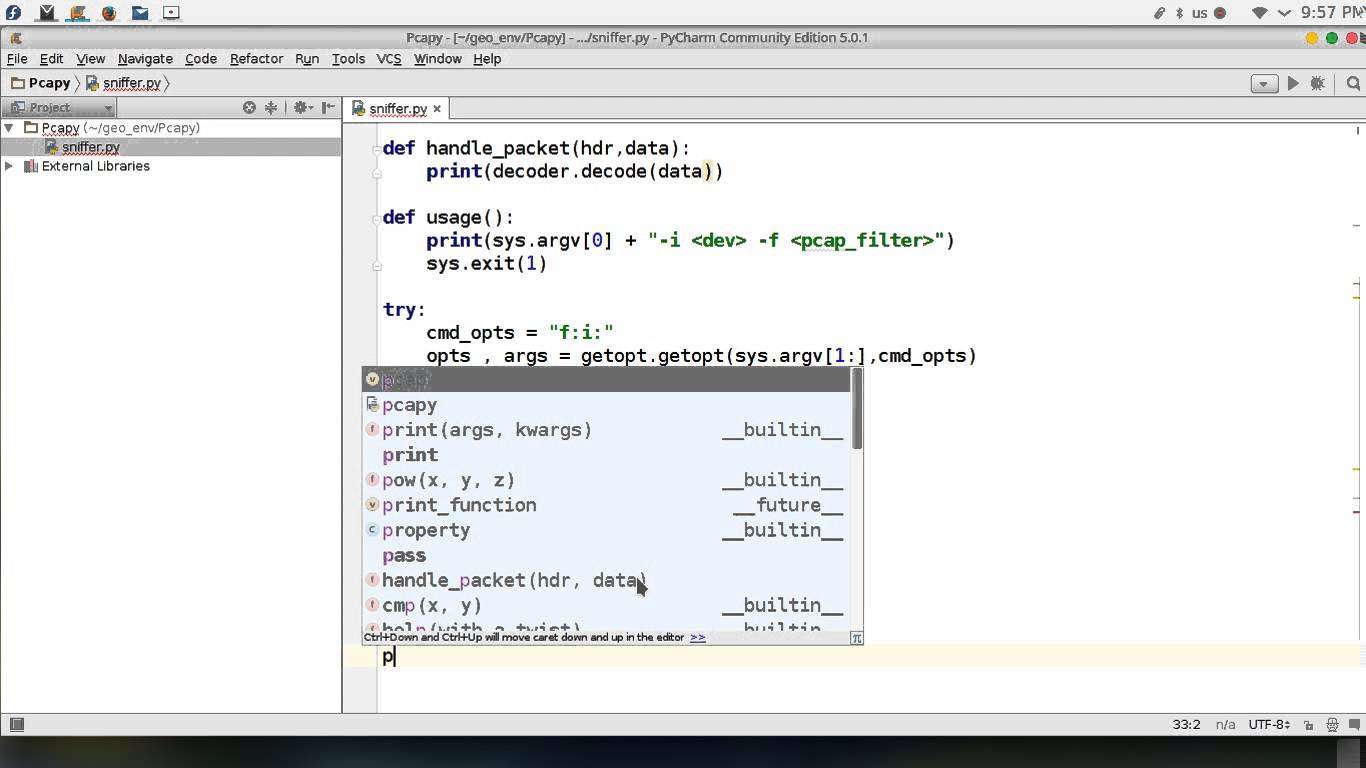Select print_function from the completion list

tap(459, 505)
